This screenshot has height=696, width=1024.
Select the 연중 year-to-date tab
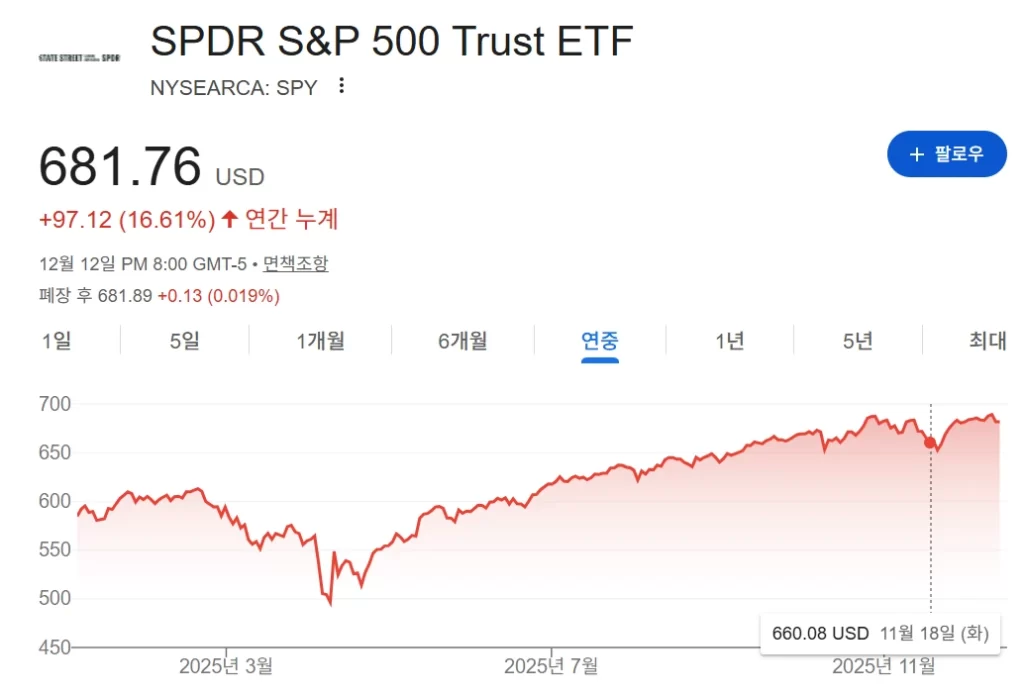[600, 341]
